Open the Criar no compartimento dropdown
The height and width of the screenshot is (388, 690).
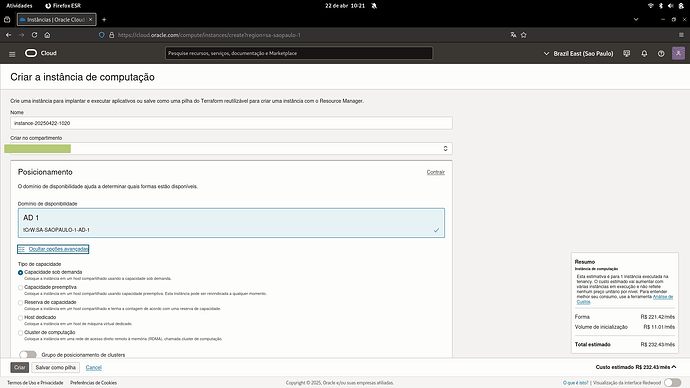click(x=231, y=149)
